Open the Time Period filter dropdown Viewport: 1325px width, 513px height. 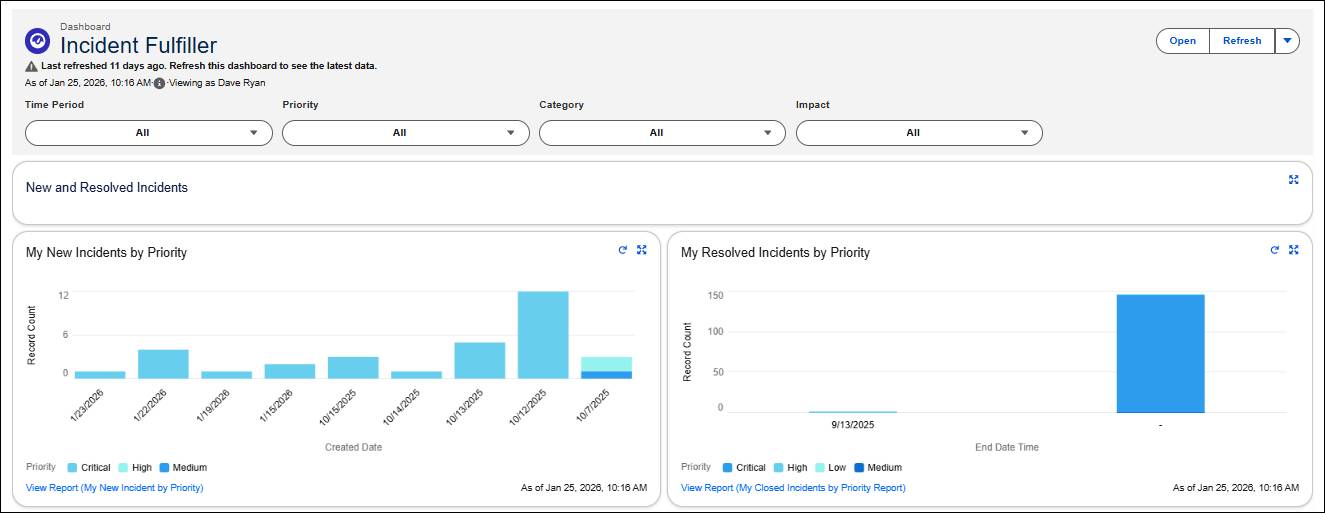(x=149, y=133)
